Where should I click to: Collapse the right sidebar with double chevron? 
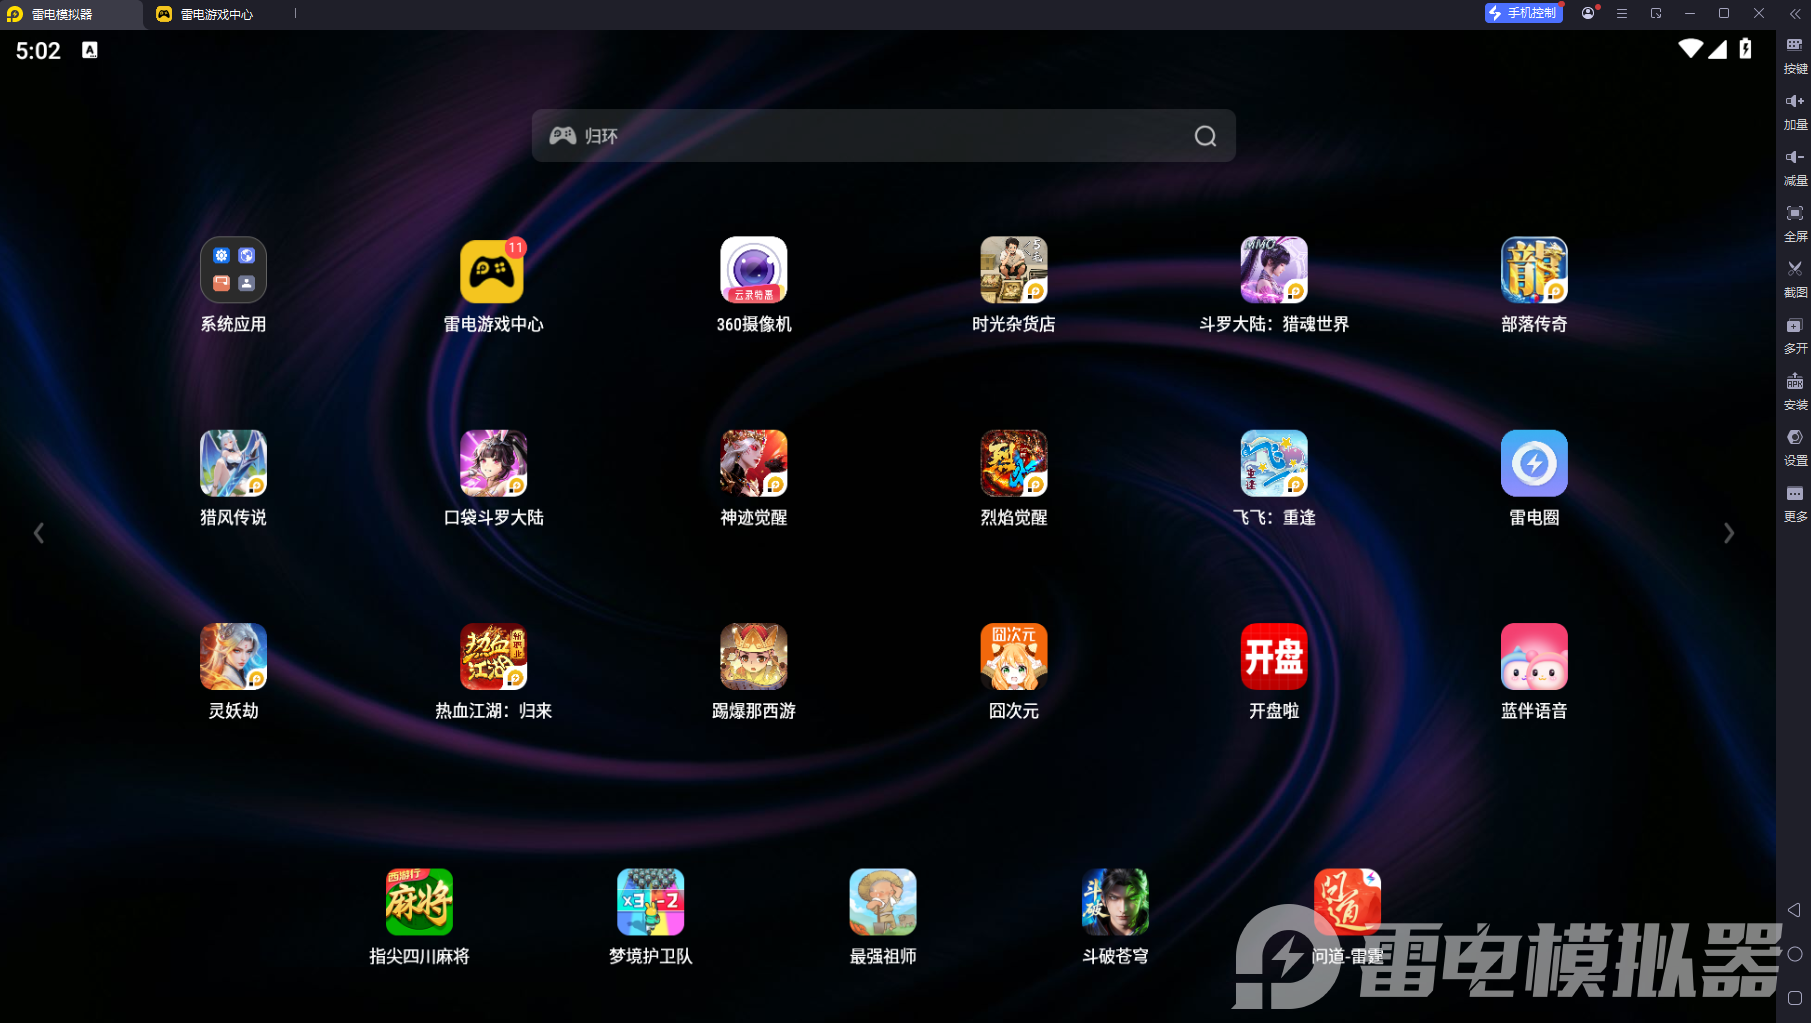(x=1794, y=13)
